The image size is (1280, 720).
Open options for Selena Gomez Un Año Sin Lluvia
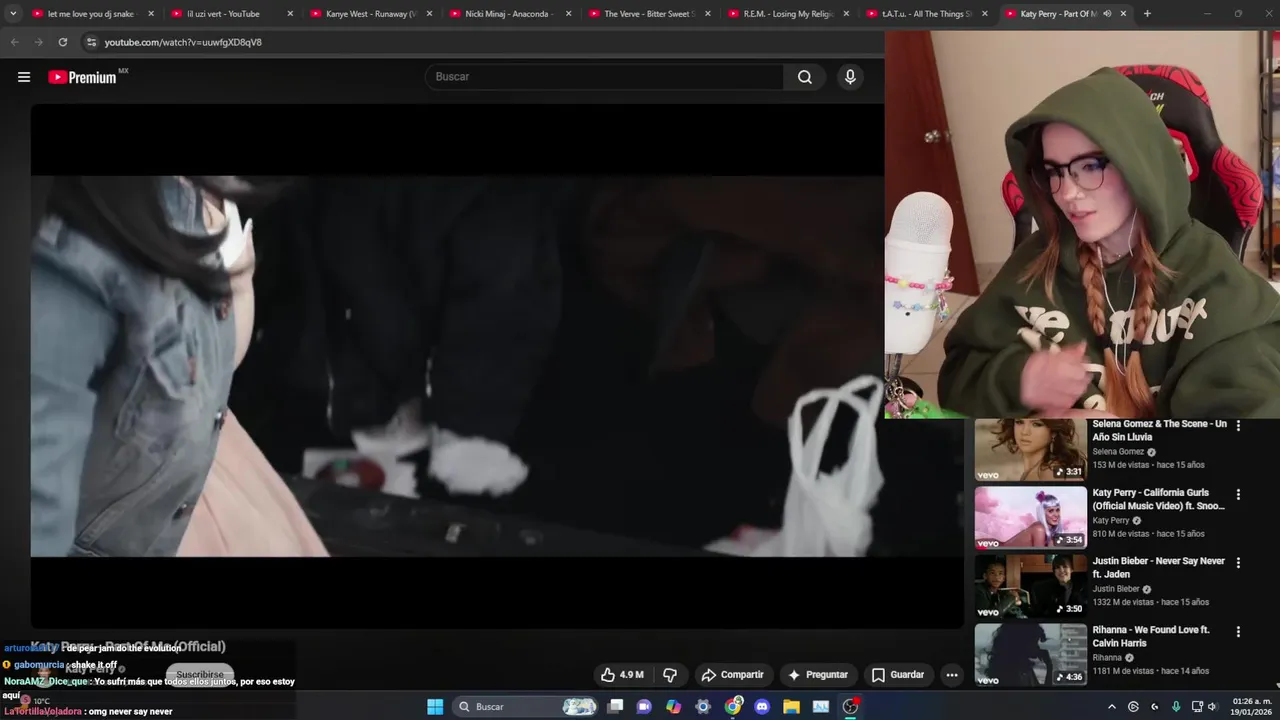point(1238,426)
